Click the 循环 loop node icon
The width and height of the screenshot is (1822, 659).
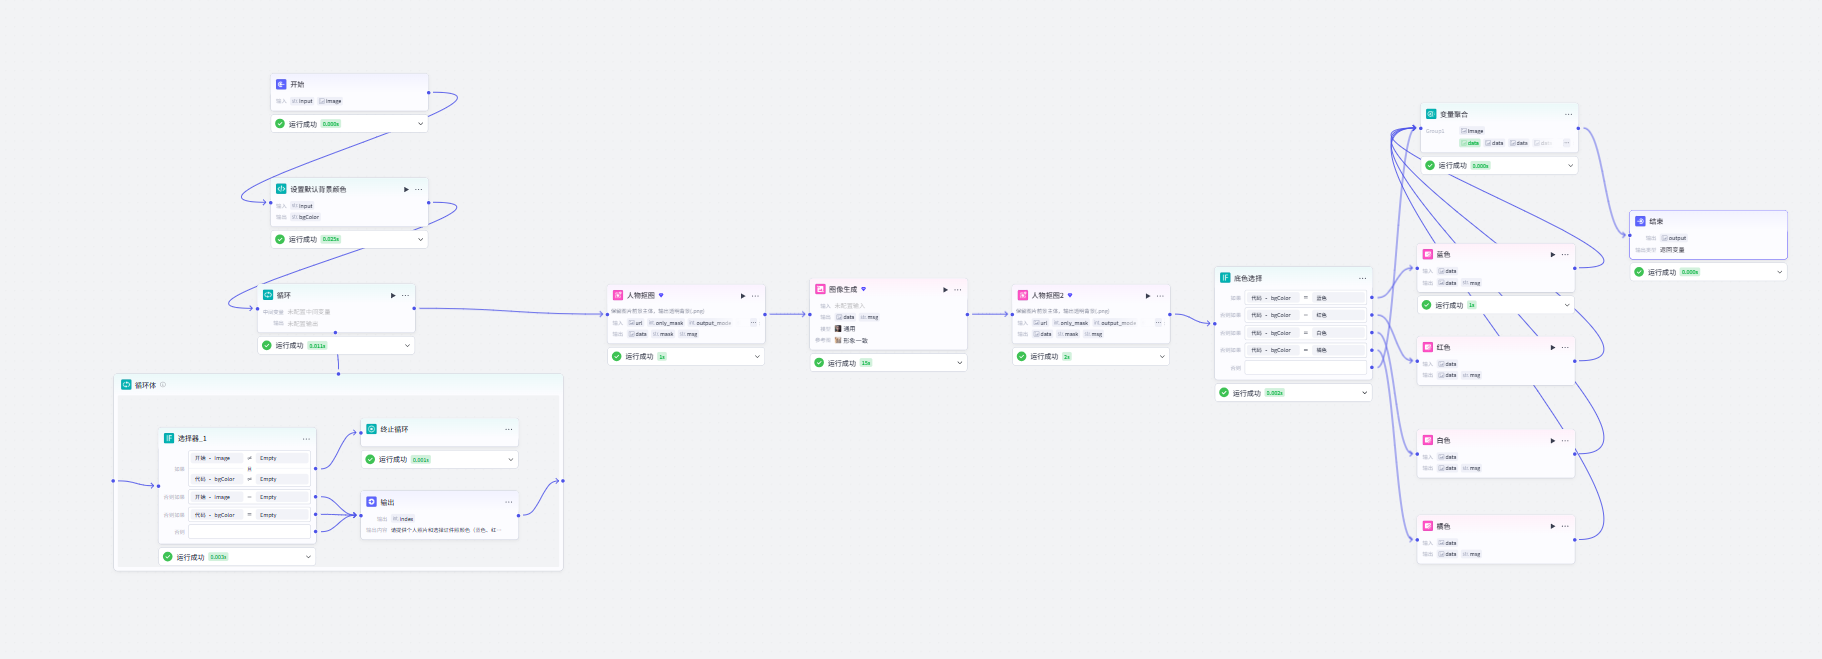point(268,295)
